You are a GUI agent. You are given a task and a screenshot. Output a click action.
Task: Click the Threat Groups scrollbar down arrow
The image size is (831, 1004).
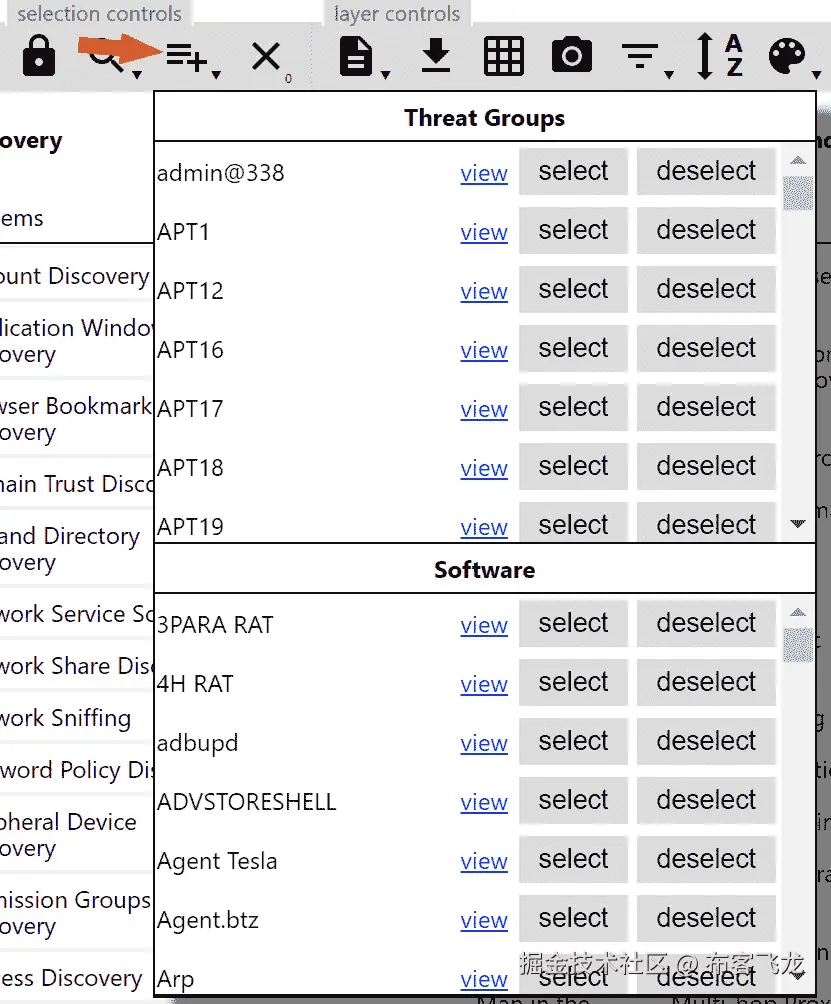pyautogui.click(x=797, y=522)
